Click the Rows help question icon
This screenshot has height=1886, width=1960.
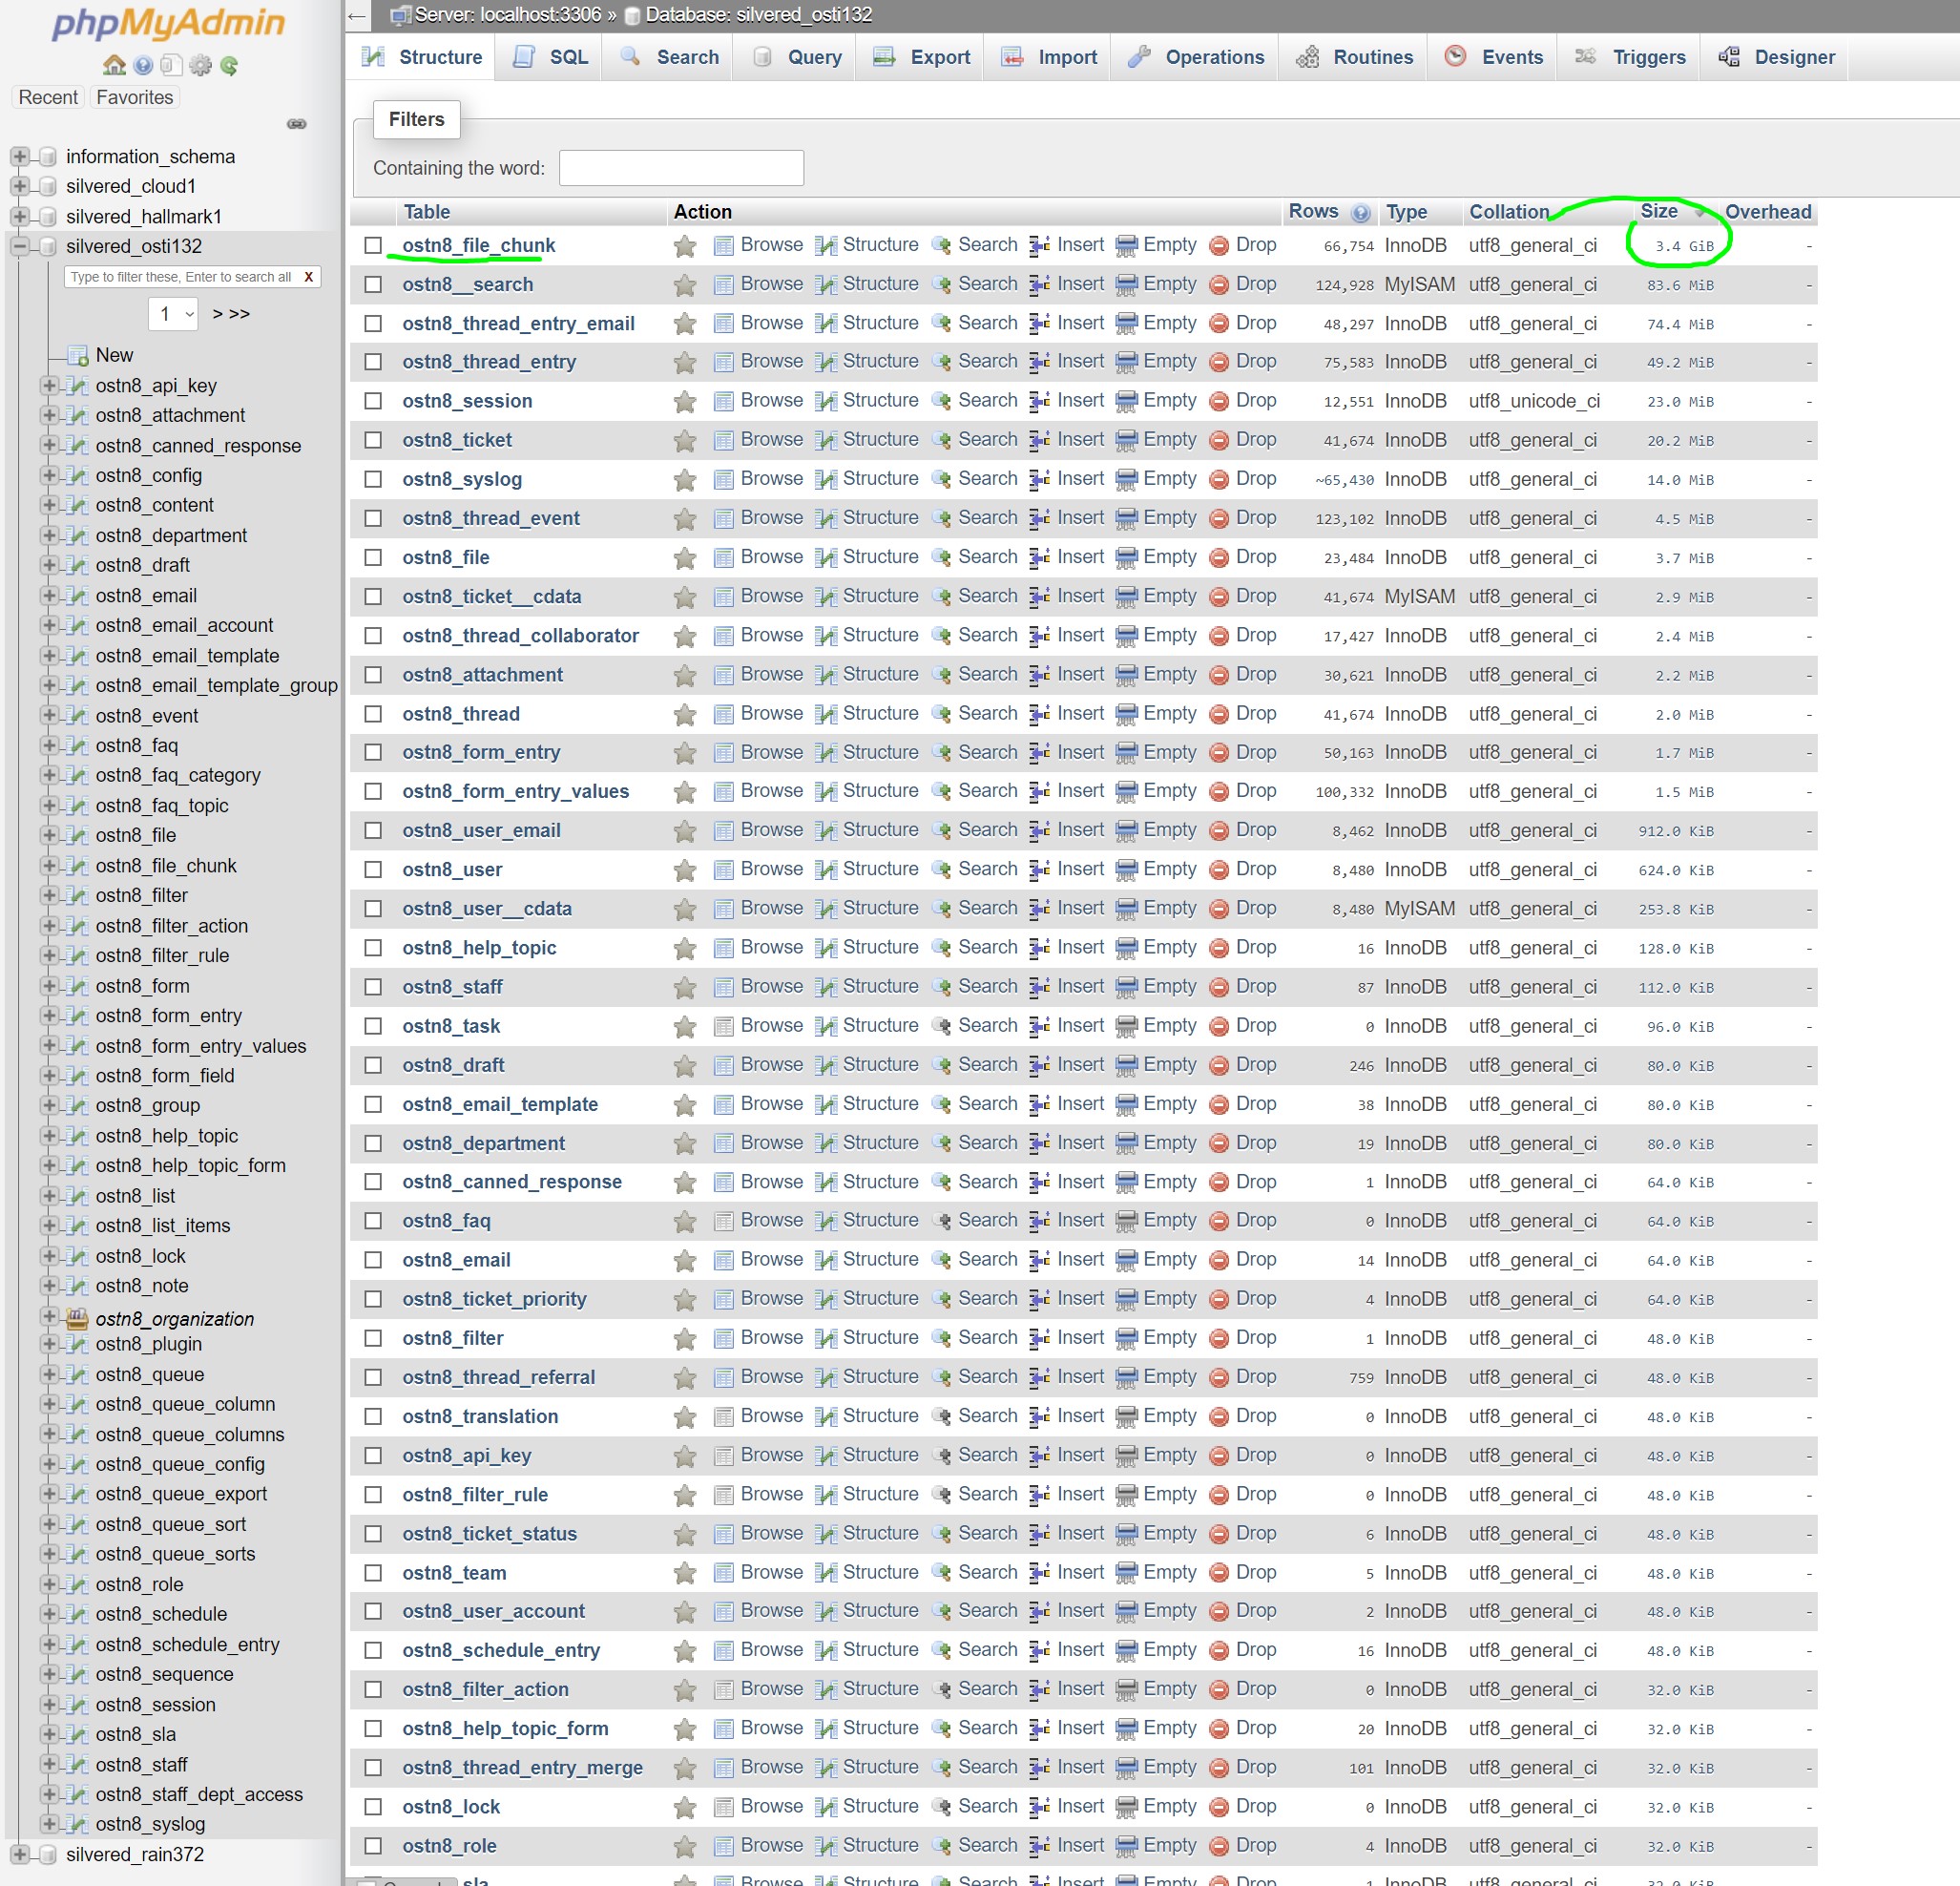(1360, 213)
